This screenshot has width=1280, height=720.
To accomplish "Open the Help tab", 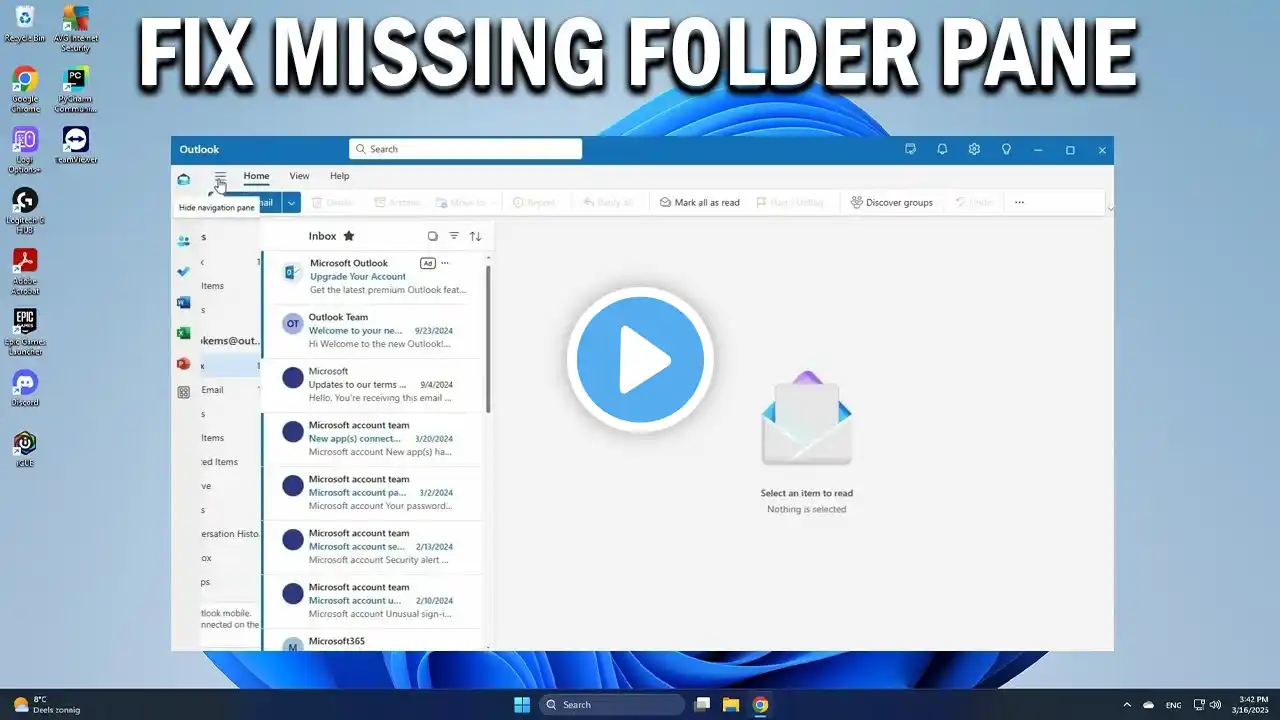I will (340, 176).
